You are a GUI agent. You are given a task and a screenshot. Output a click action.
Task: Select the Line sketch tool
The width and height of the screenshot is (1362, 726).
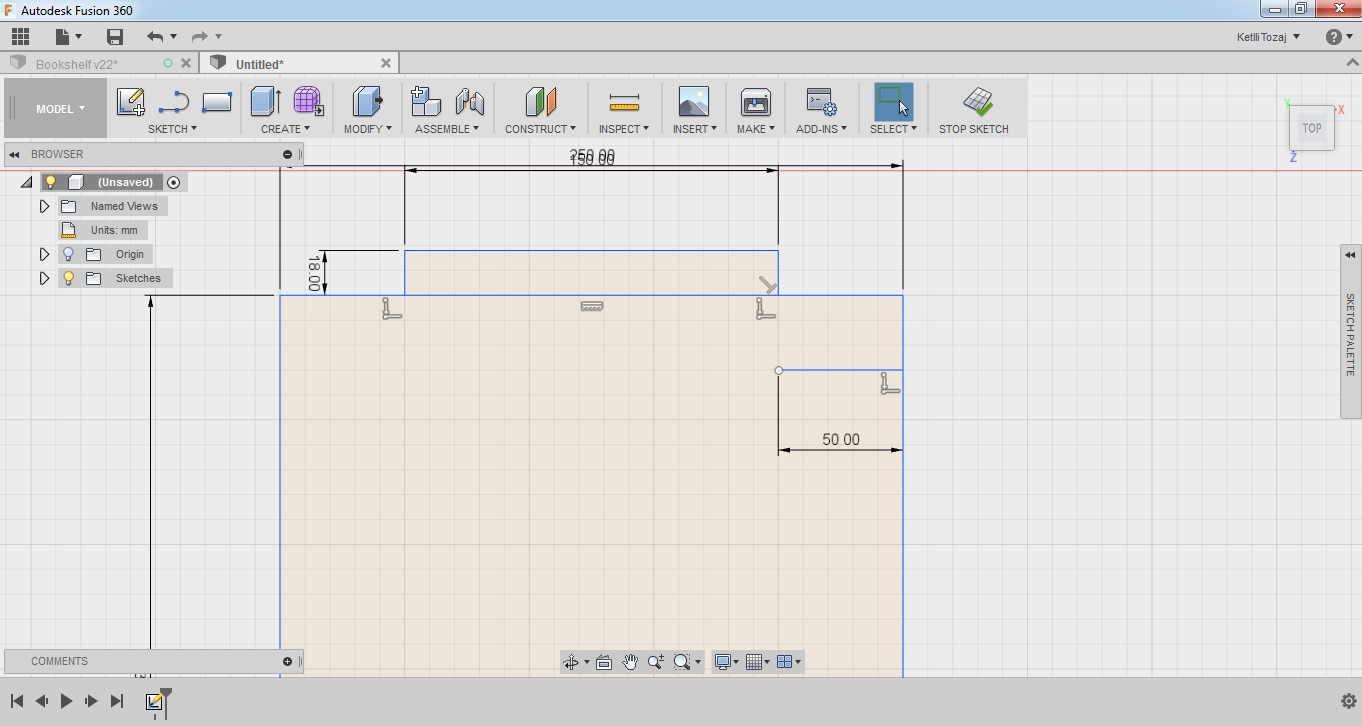[x=174, y=101]
